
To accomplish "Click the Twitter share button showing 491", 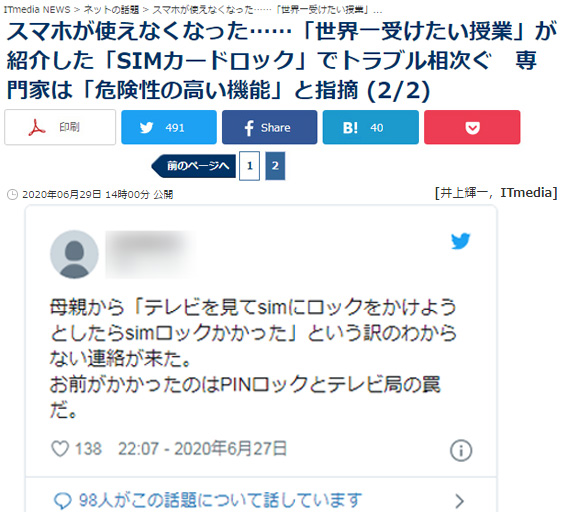I will [x=169, y=127].
